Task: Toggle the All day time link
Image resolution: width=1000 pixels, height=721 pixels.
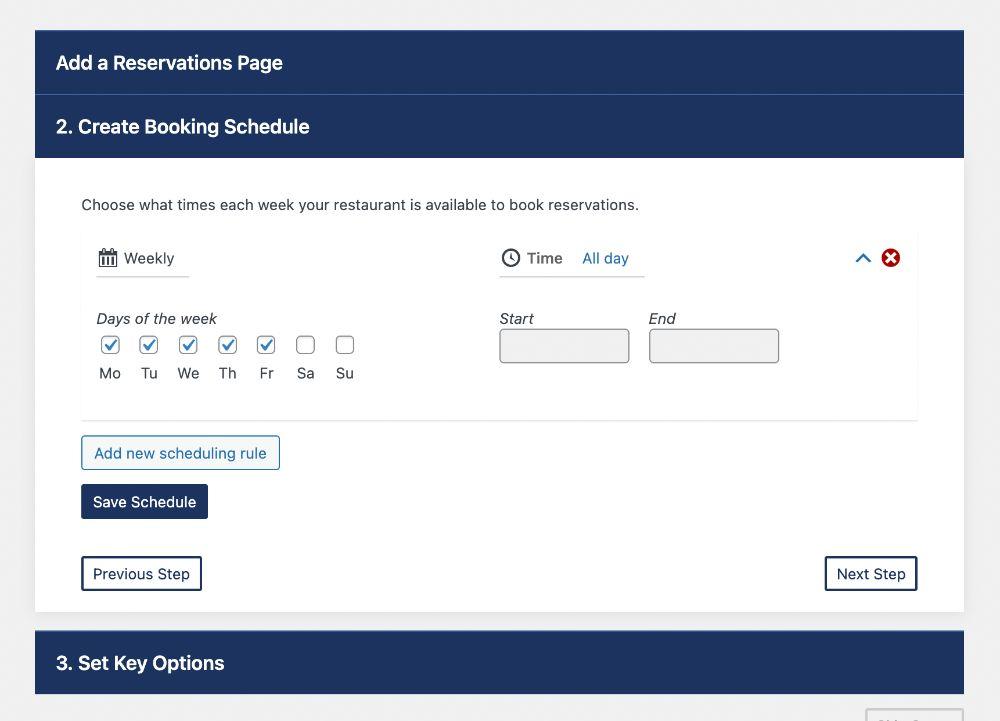Action: [605, 258]
